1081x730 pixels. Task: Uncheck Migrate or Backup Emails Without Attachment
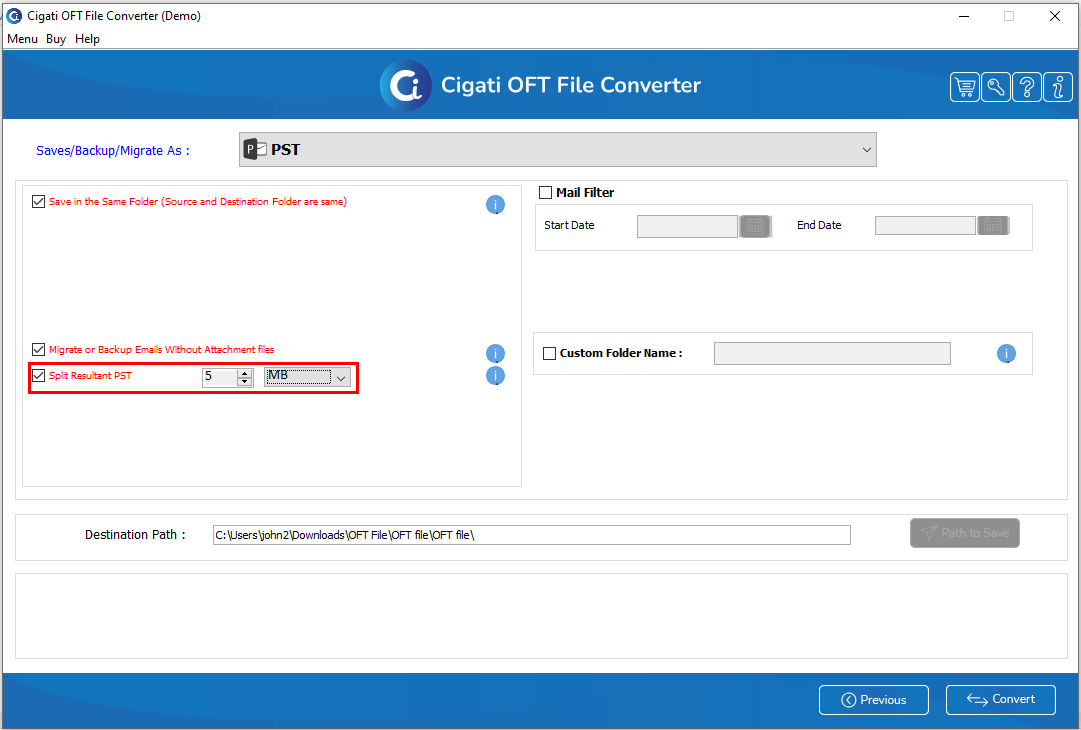click(x=39, y=349)
